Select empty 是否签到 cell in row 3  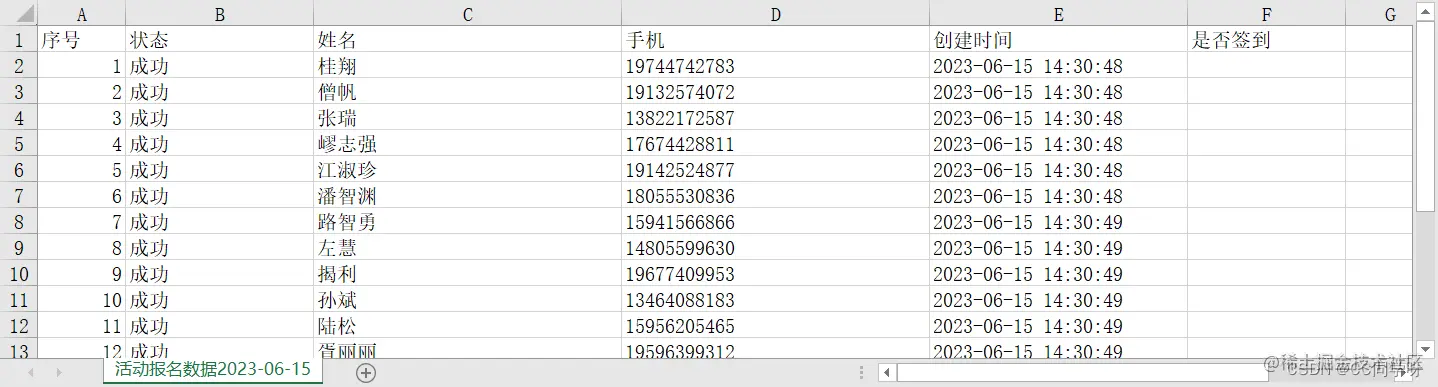[x=1267, y=92]
